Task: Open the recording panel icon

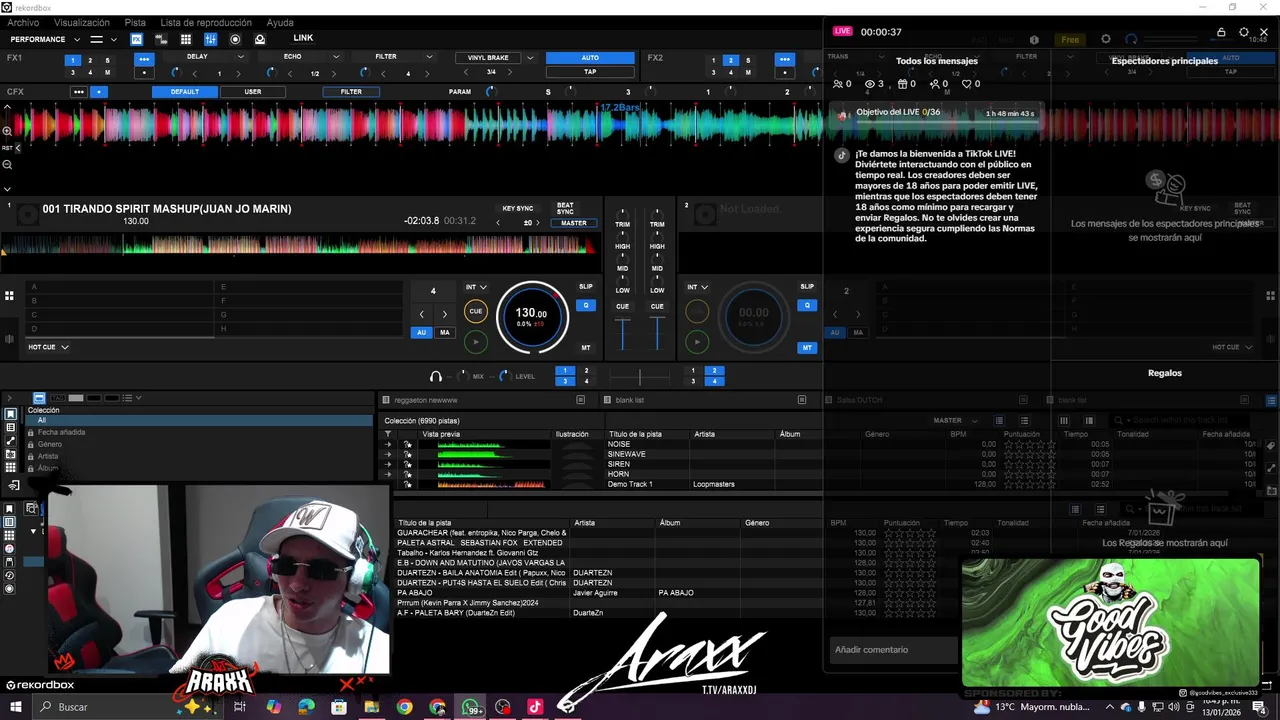Action: pyautogui.click(x=235, y=39)
